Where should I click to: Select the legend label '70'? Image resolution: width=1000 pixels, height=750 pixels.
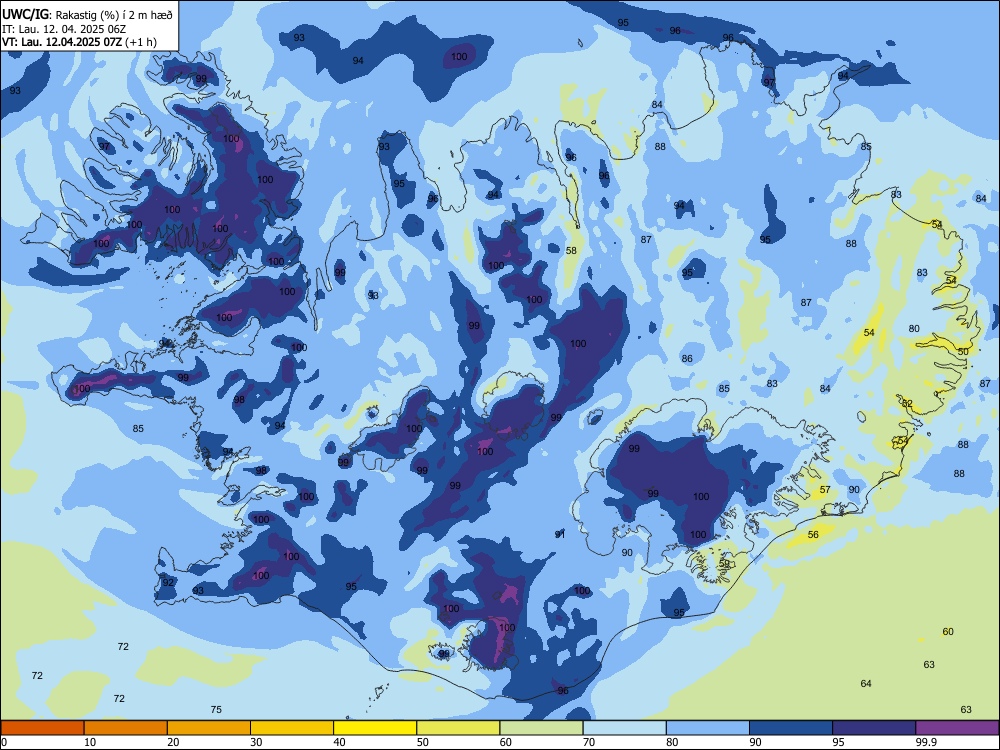click(589, 742)
